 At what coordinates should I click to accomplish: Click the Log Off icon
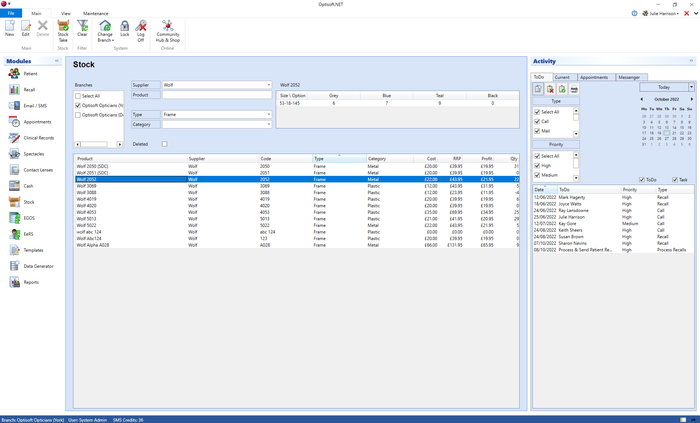tap(141, 31)
